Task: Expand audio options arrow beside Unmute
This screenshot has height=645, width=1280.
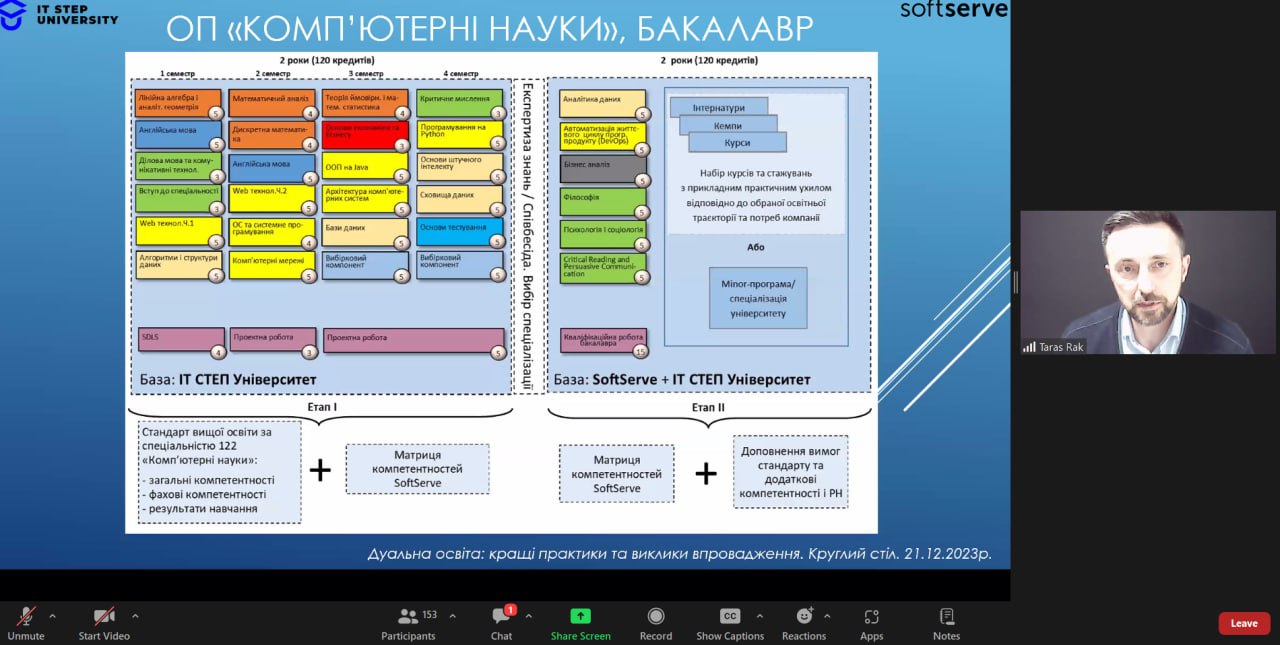Action: click(52, 616)
